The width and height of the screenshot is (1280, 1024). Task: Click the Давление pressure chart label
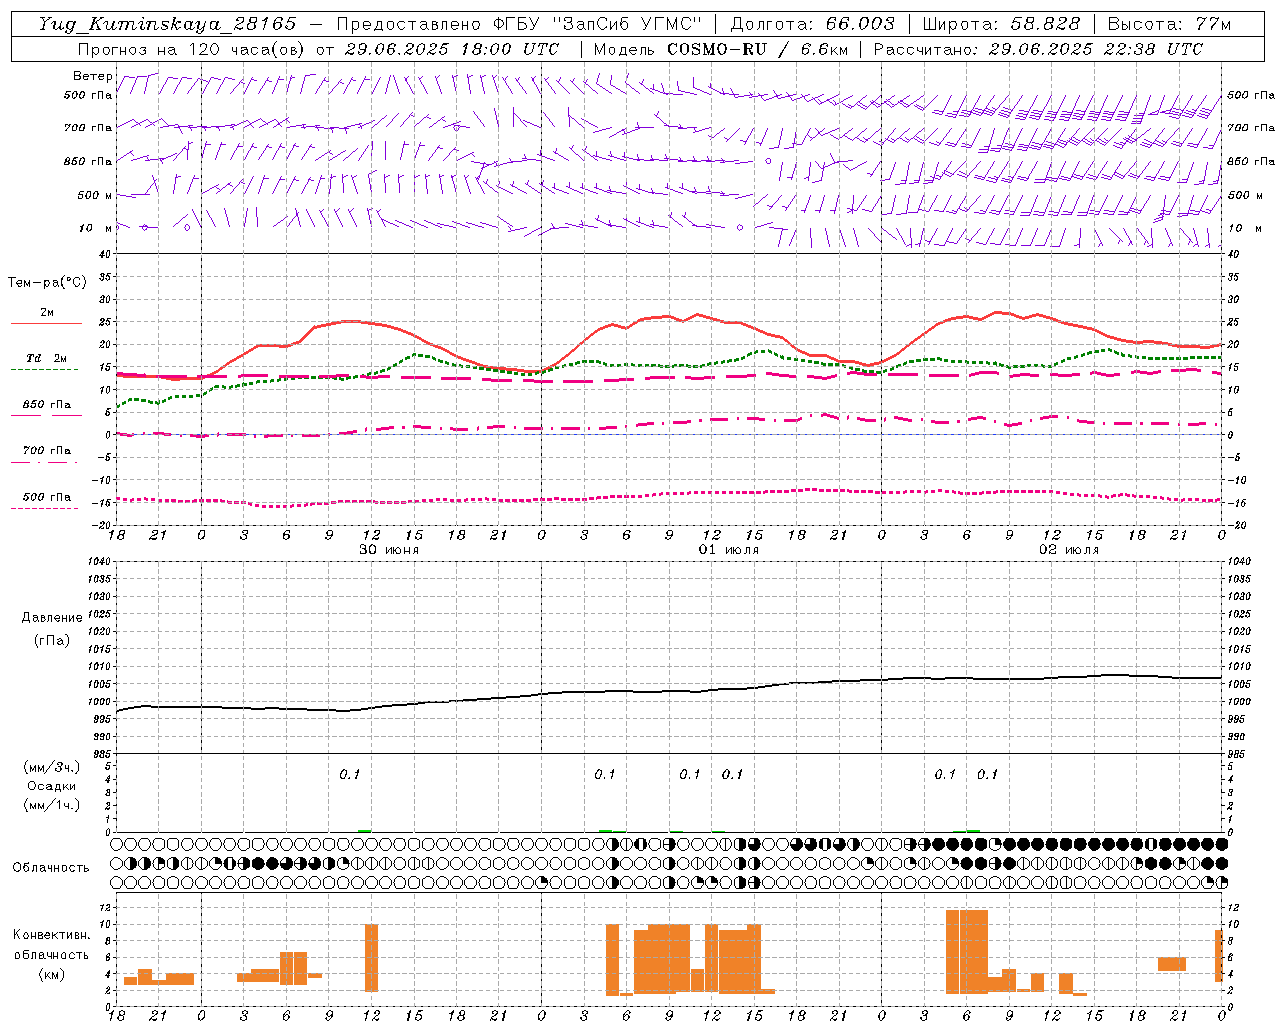(52, 618)
